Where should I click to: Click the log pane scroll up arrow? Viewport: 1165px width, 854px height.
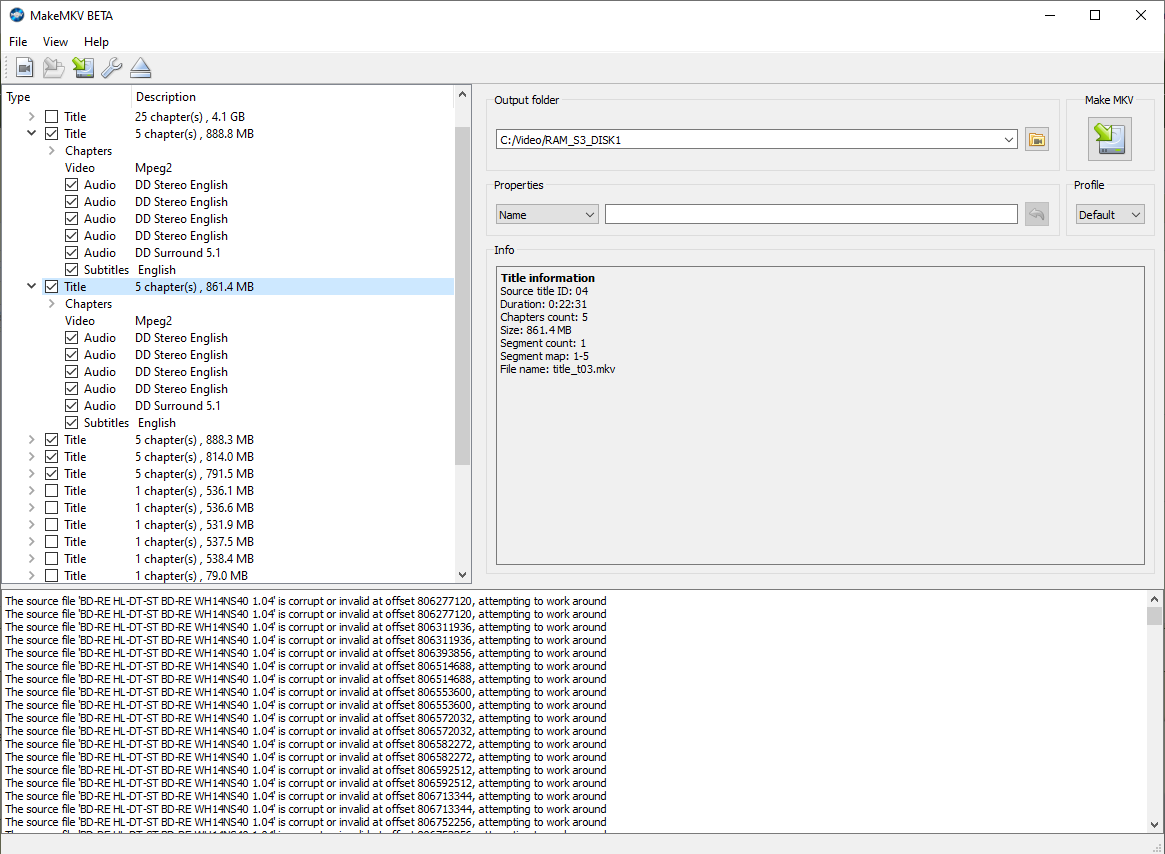1154,599
